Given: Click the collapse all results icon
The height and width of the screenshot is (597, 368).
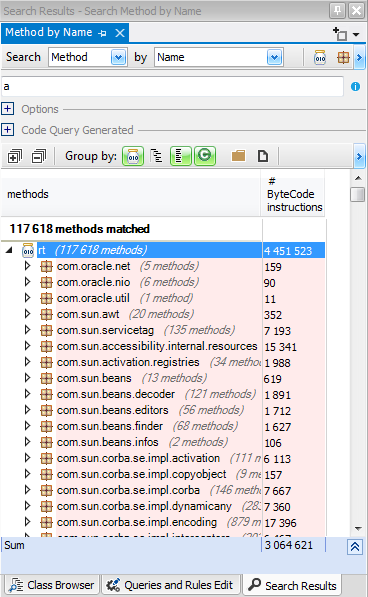Looking at the screenshot, I should click(x=38, y=156).
